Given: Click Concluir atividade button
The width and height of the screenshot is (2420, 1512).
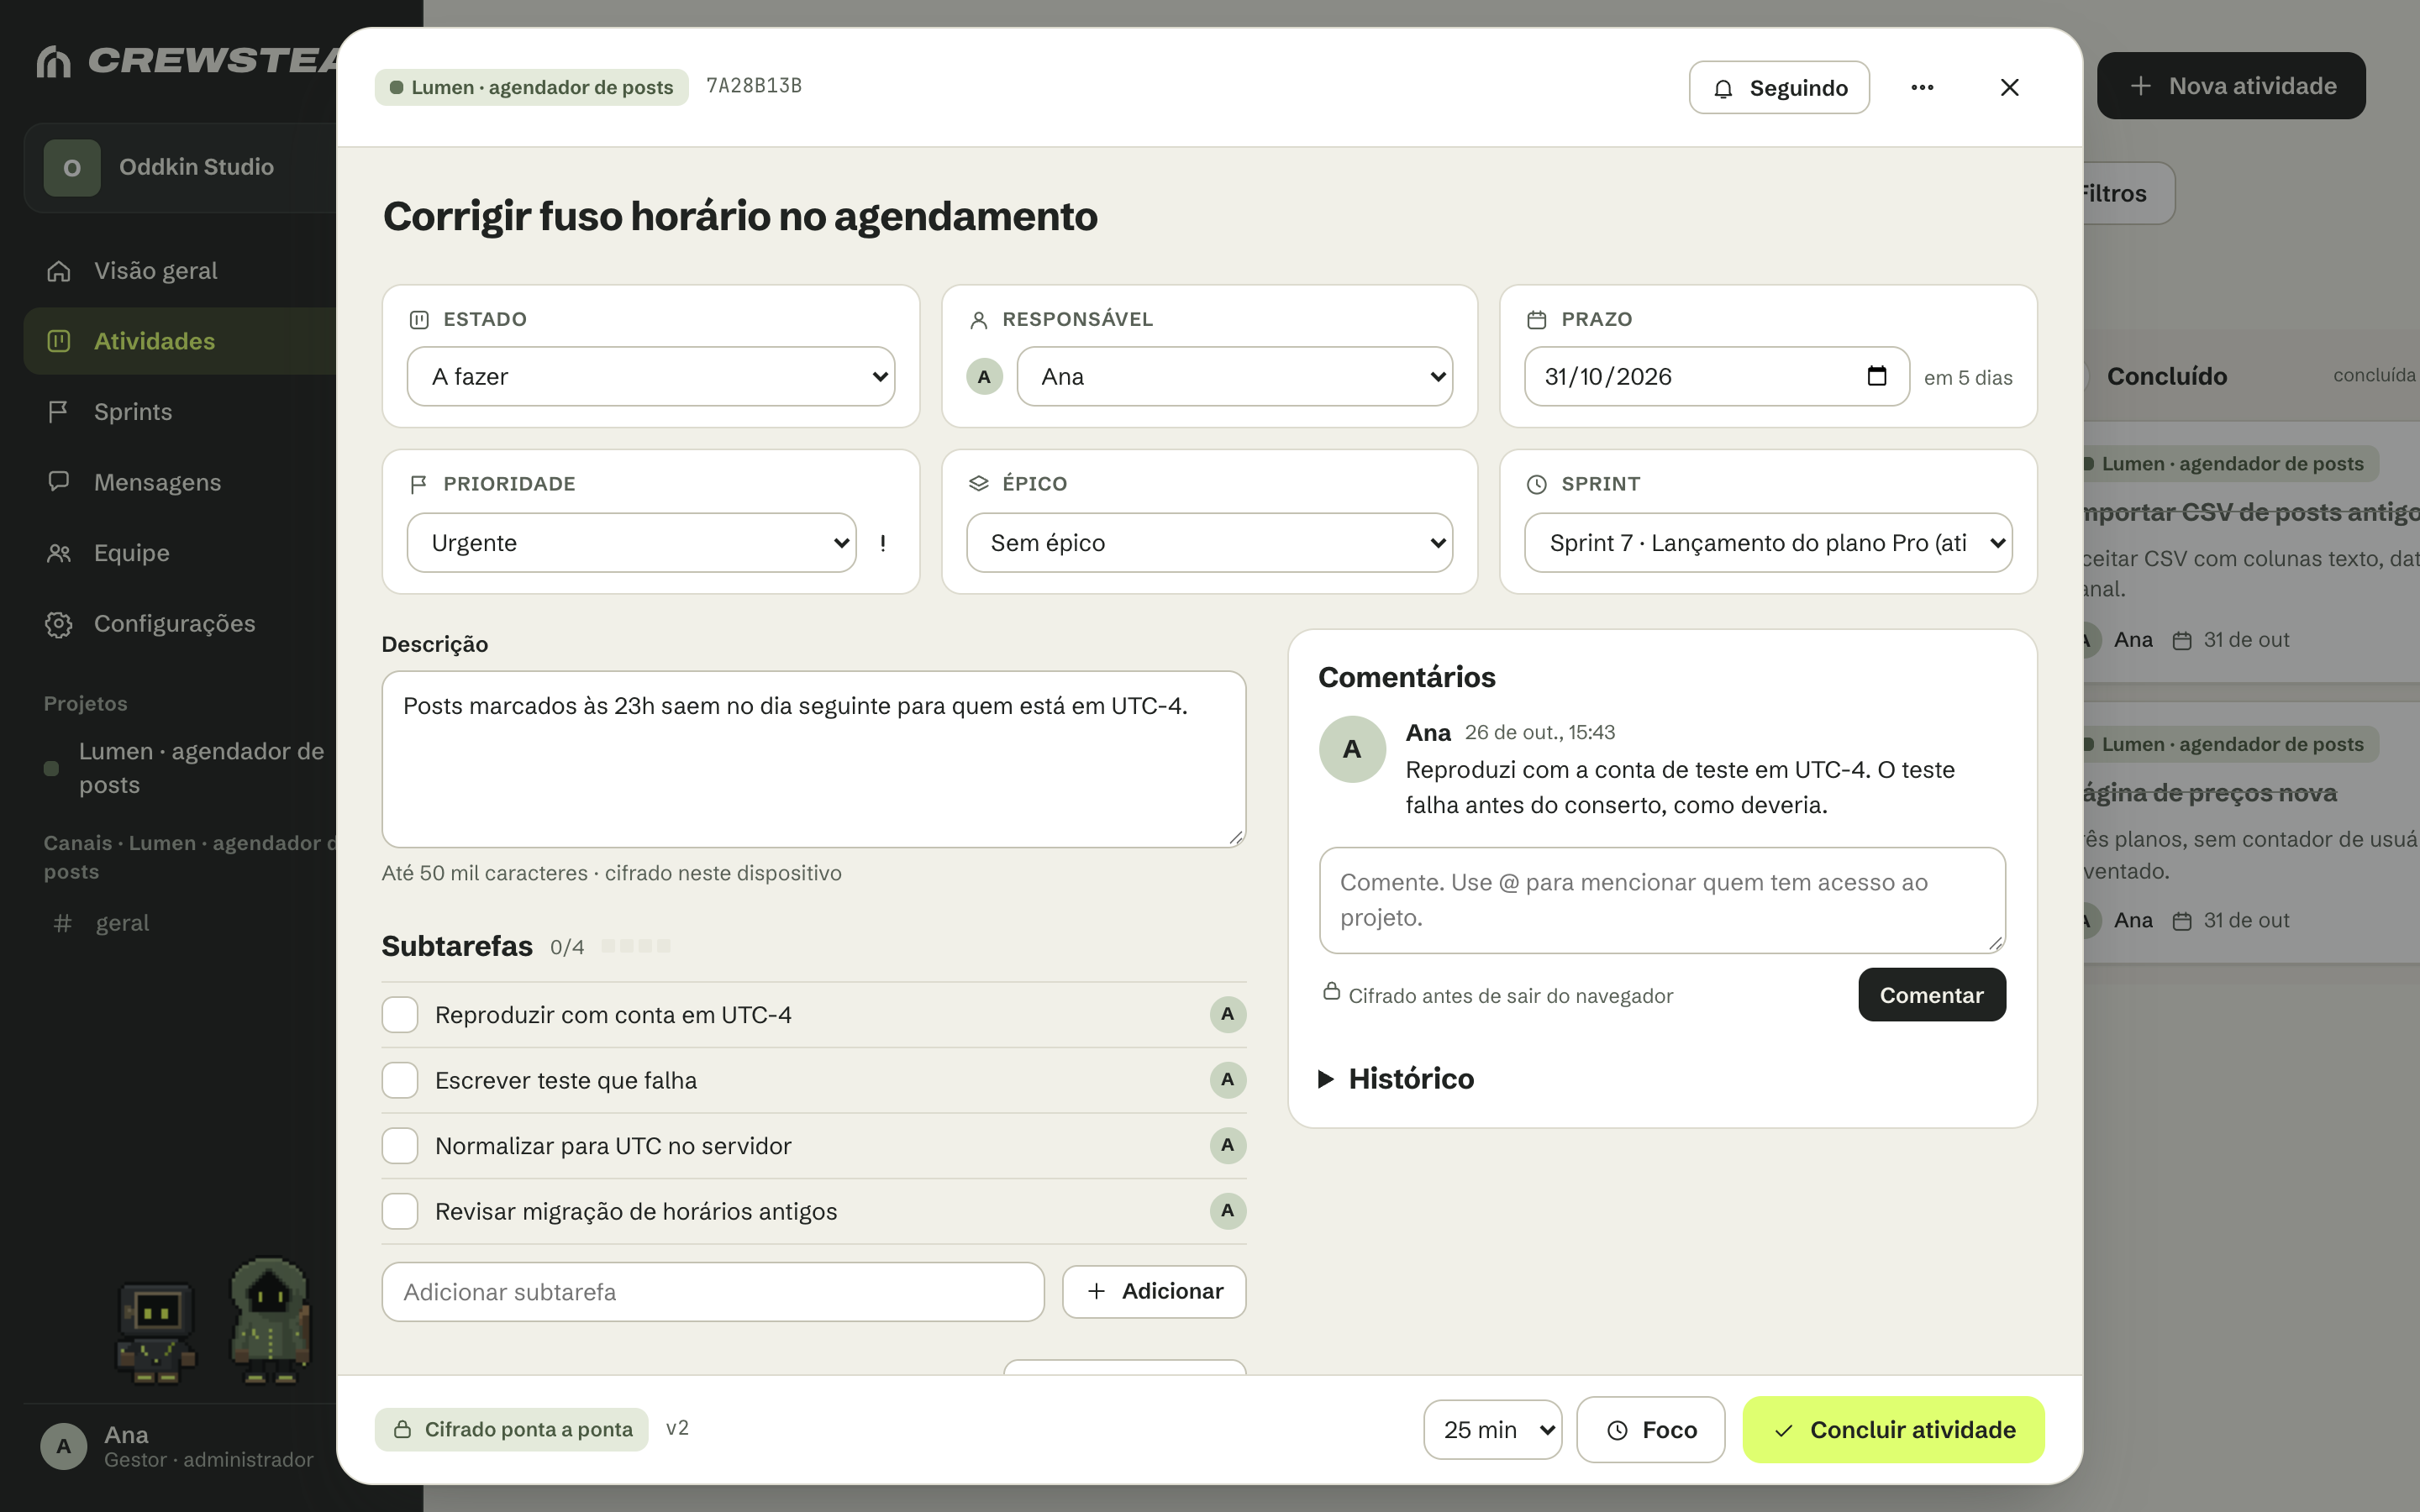Looking at the screenshot, I should (x=1893, y=1429).
